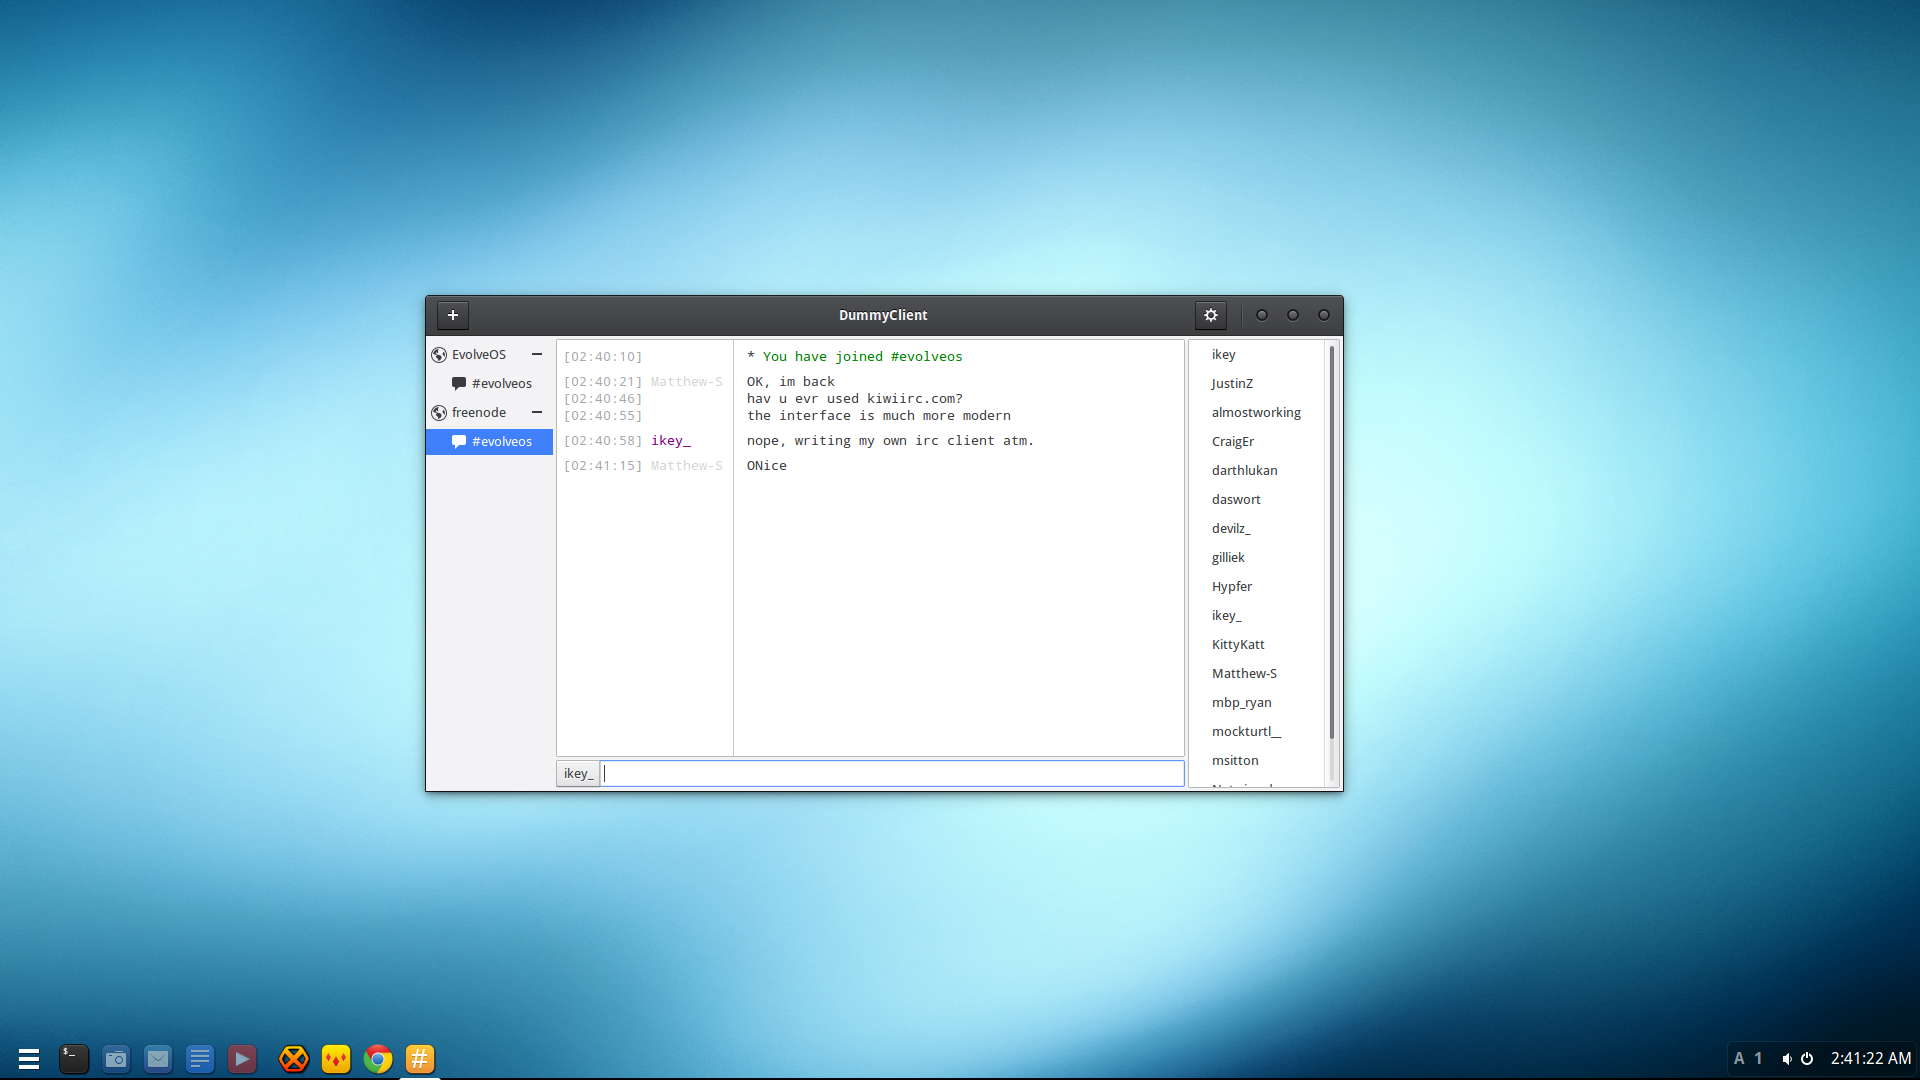
Task: Open the power menu icon in tray
Action: click(x=1807, y=1059)
